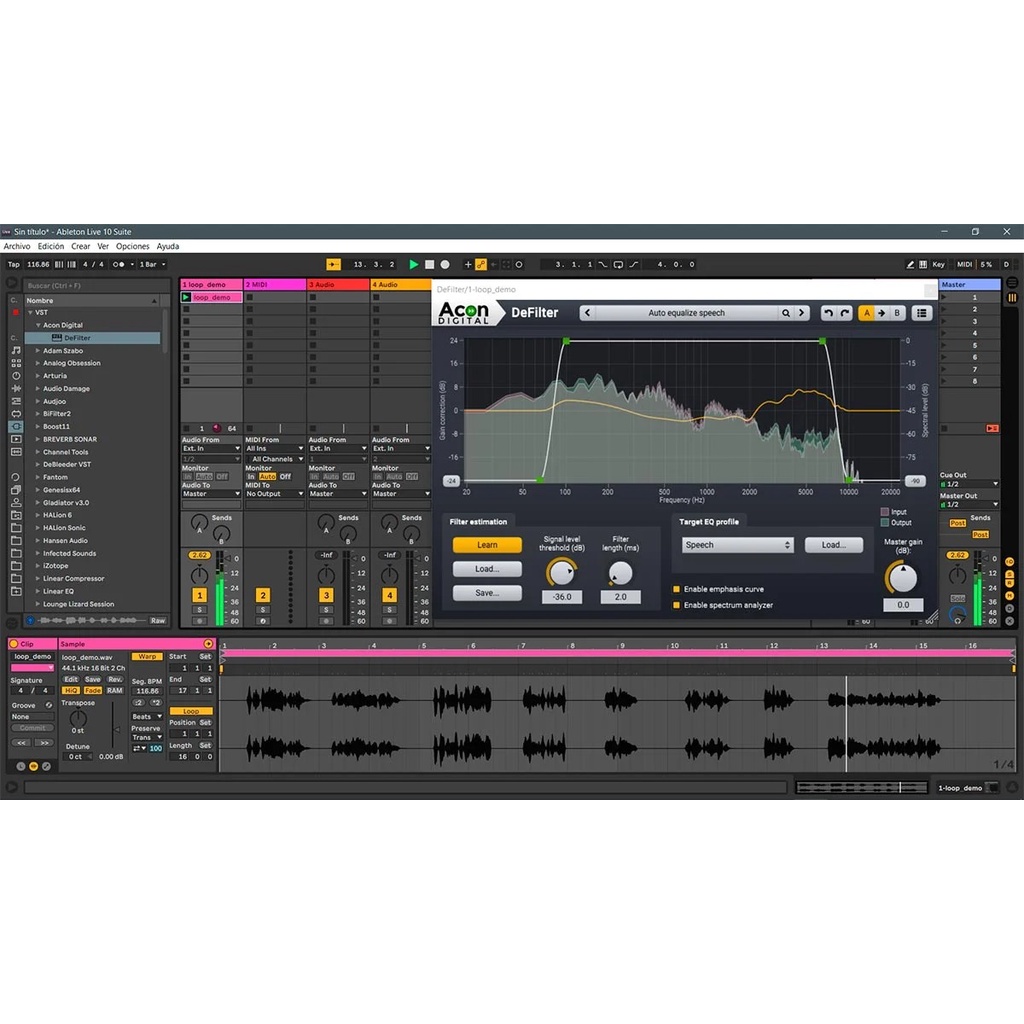Click the previous preset arrow in DeFilter
1024x1024 pixels.
[x=587, y=313]
